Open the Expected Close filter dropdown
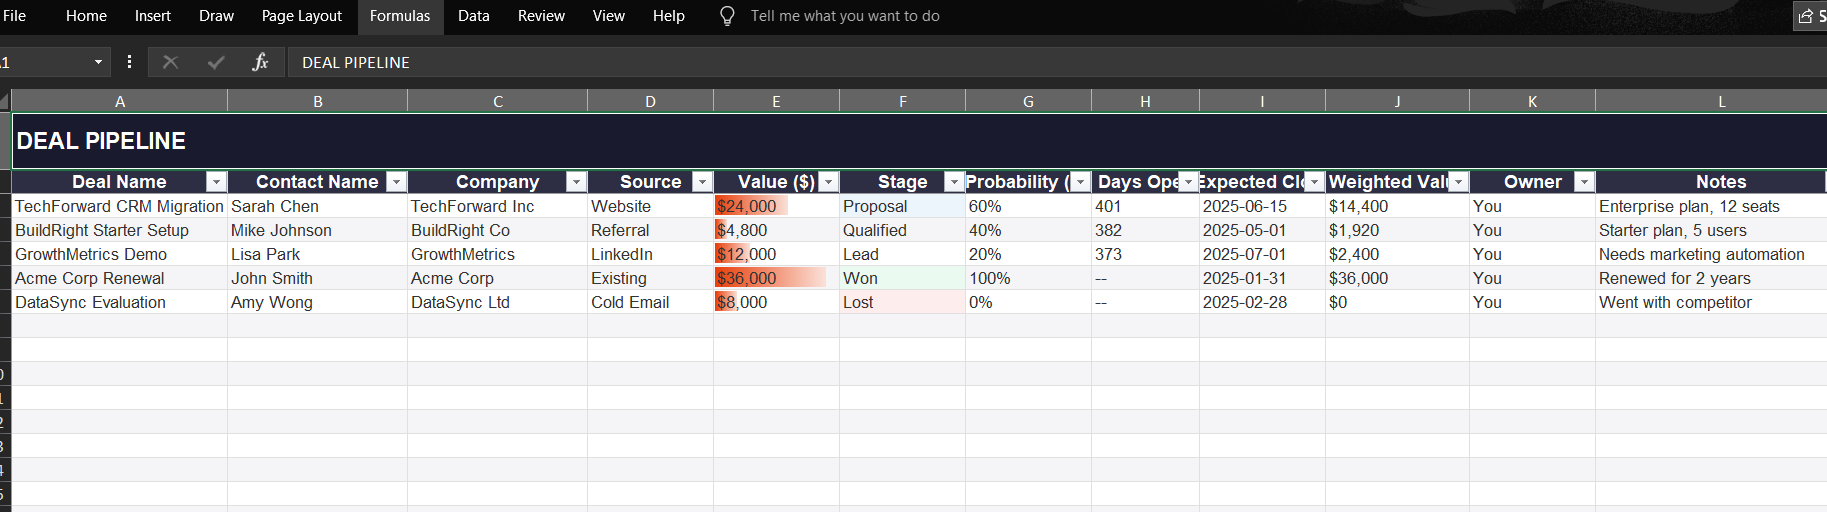 click(1314, 182)
